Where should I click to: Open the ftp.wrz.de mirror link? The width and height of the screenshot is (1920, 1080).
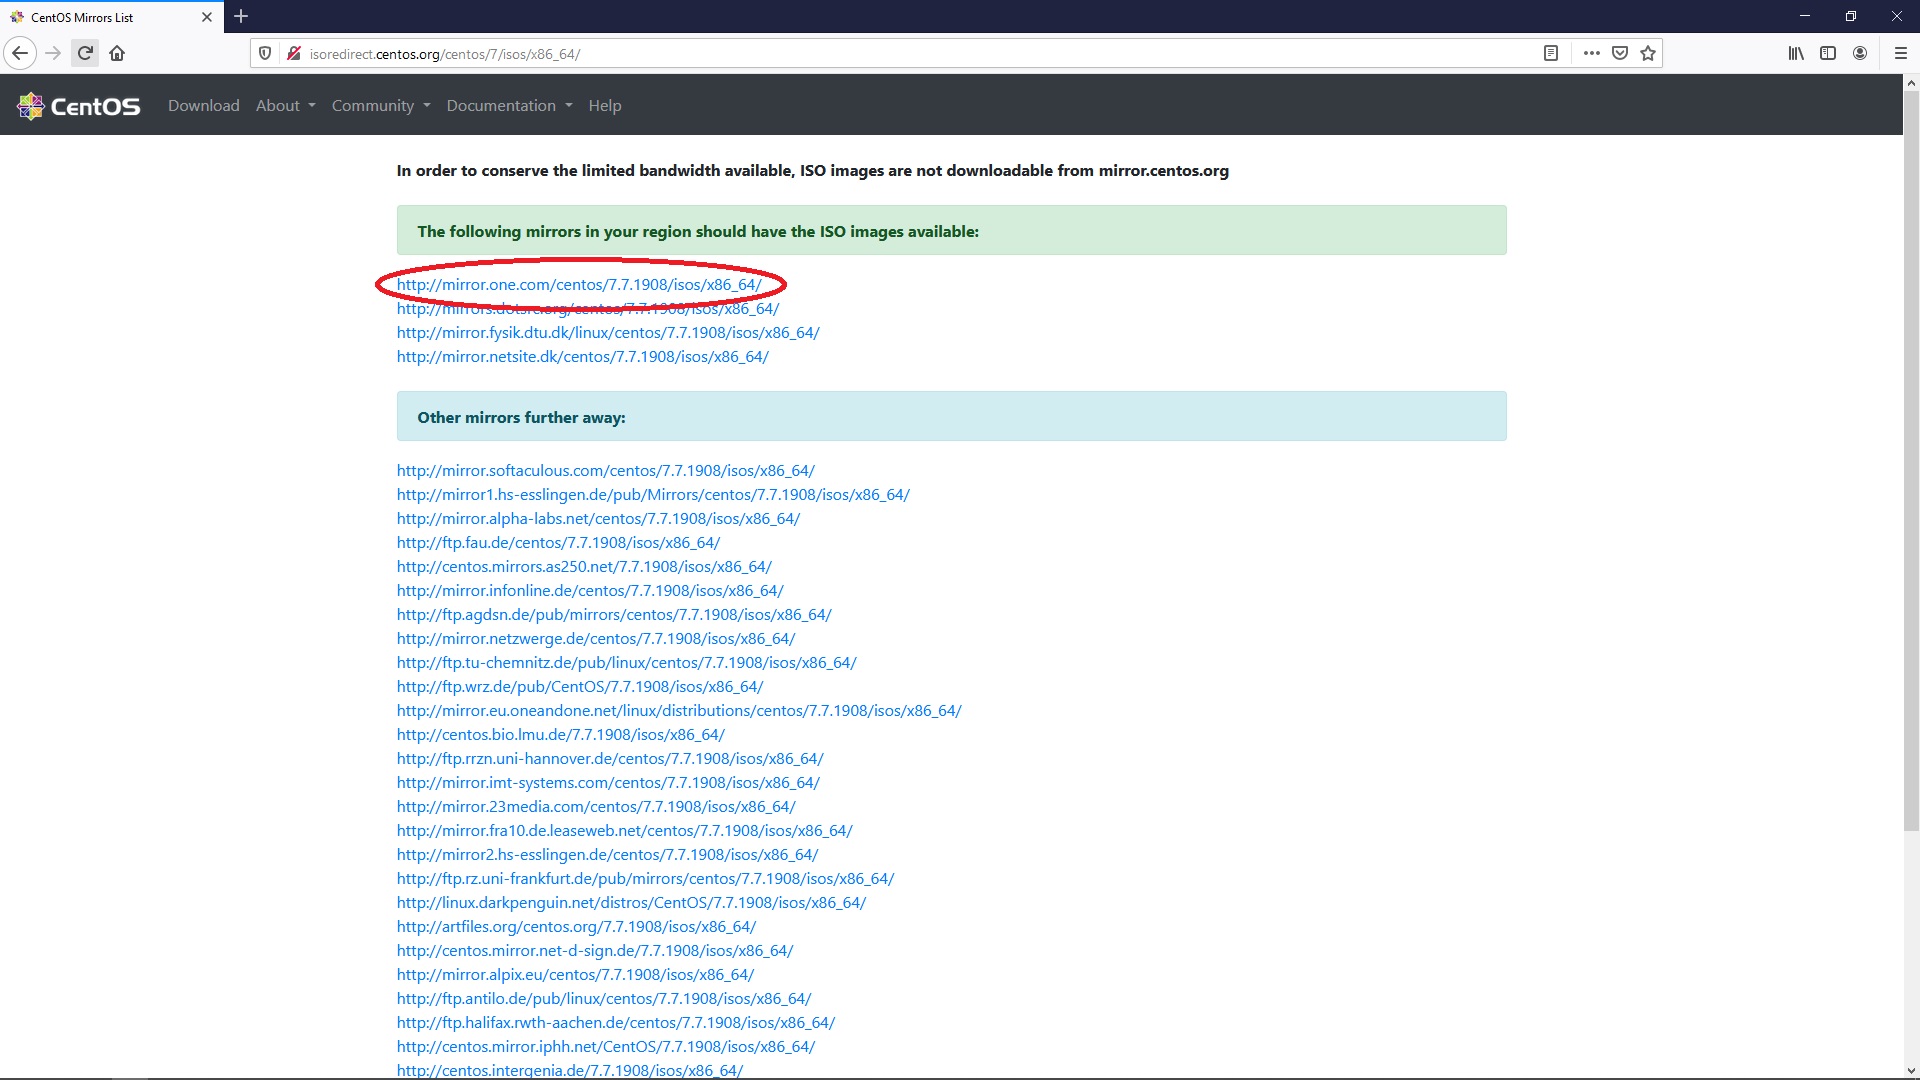(580, 687)
